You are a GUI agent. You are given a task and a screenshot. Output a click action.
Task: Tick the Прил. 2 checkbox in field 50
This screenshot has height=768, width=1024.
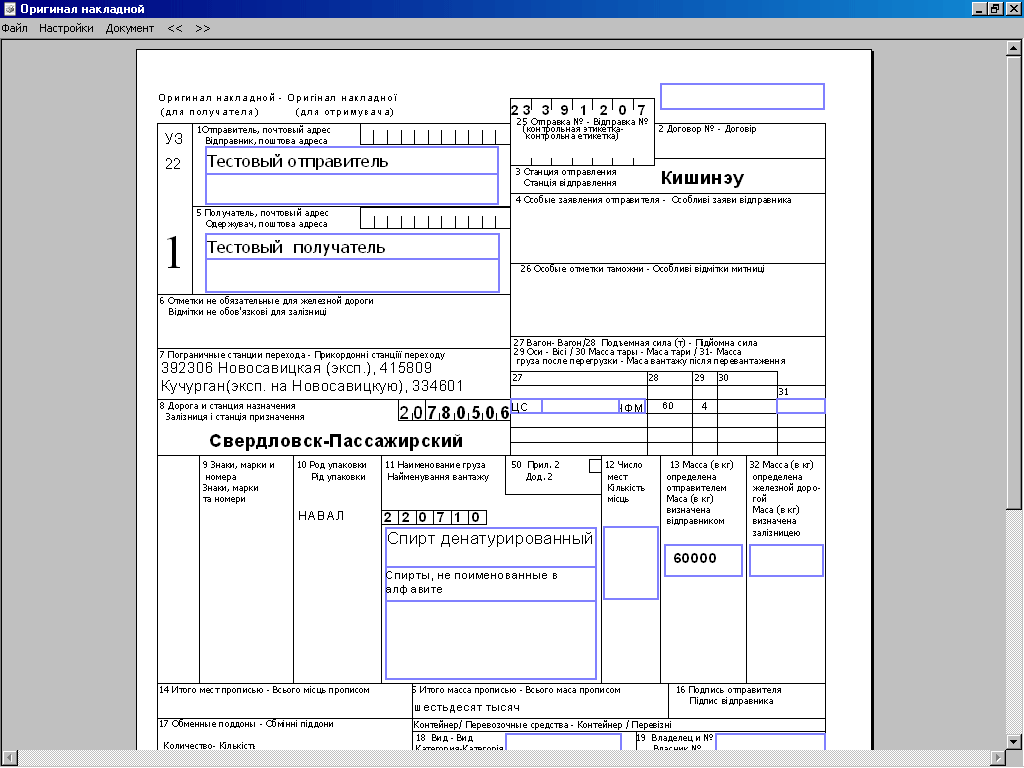[x=594, y=466]
